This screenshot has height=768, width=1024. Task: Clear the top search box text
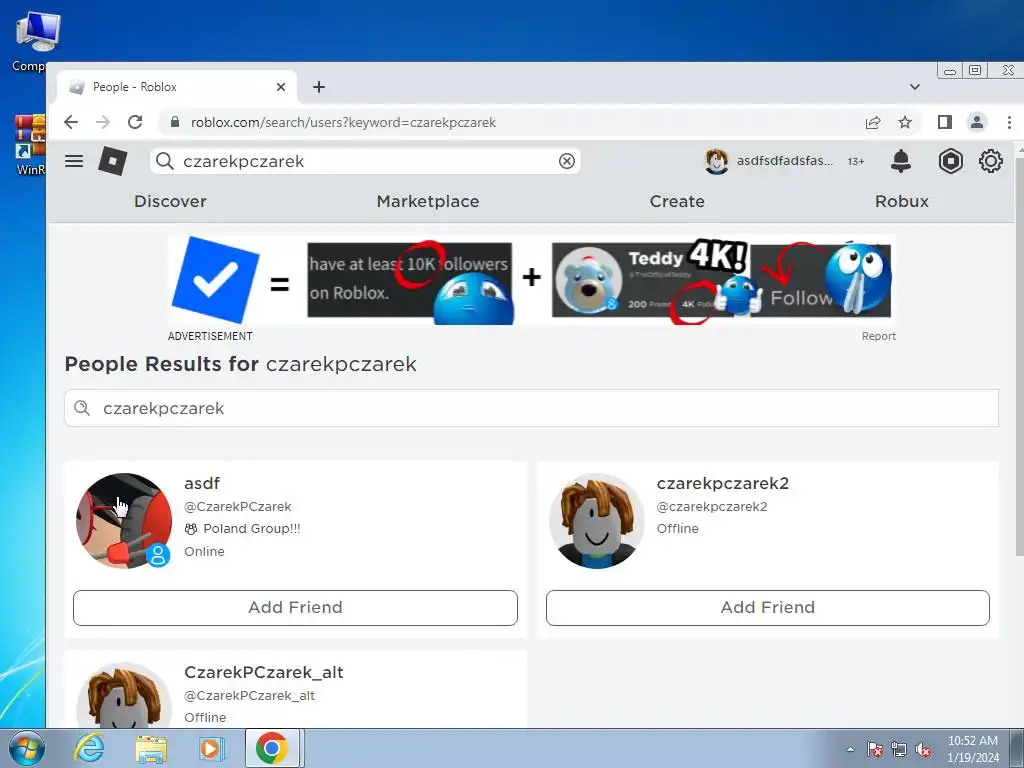567,161
